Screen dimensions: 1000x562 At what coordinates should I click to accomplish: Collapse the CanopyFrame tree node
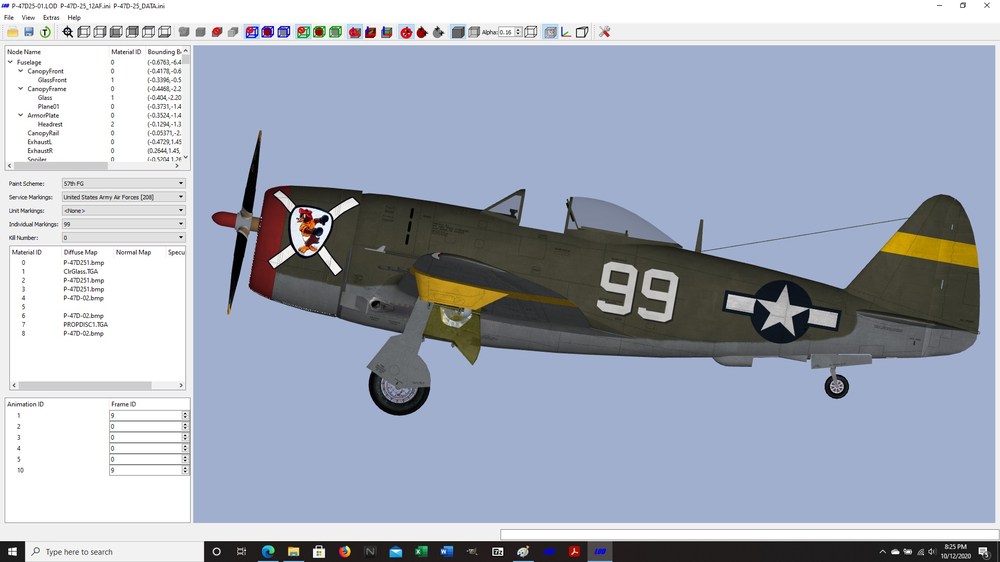click(20, 89)
